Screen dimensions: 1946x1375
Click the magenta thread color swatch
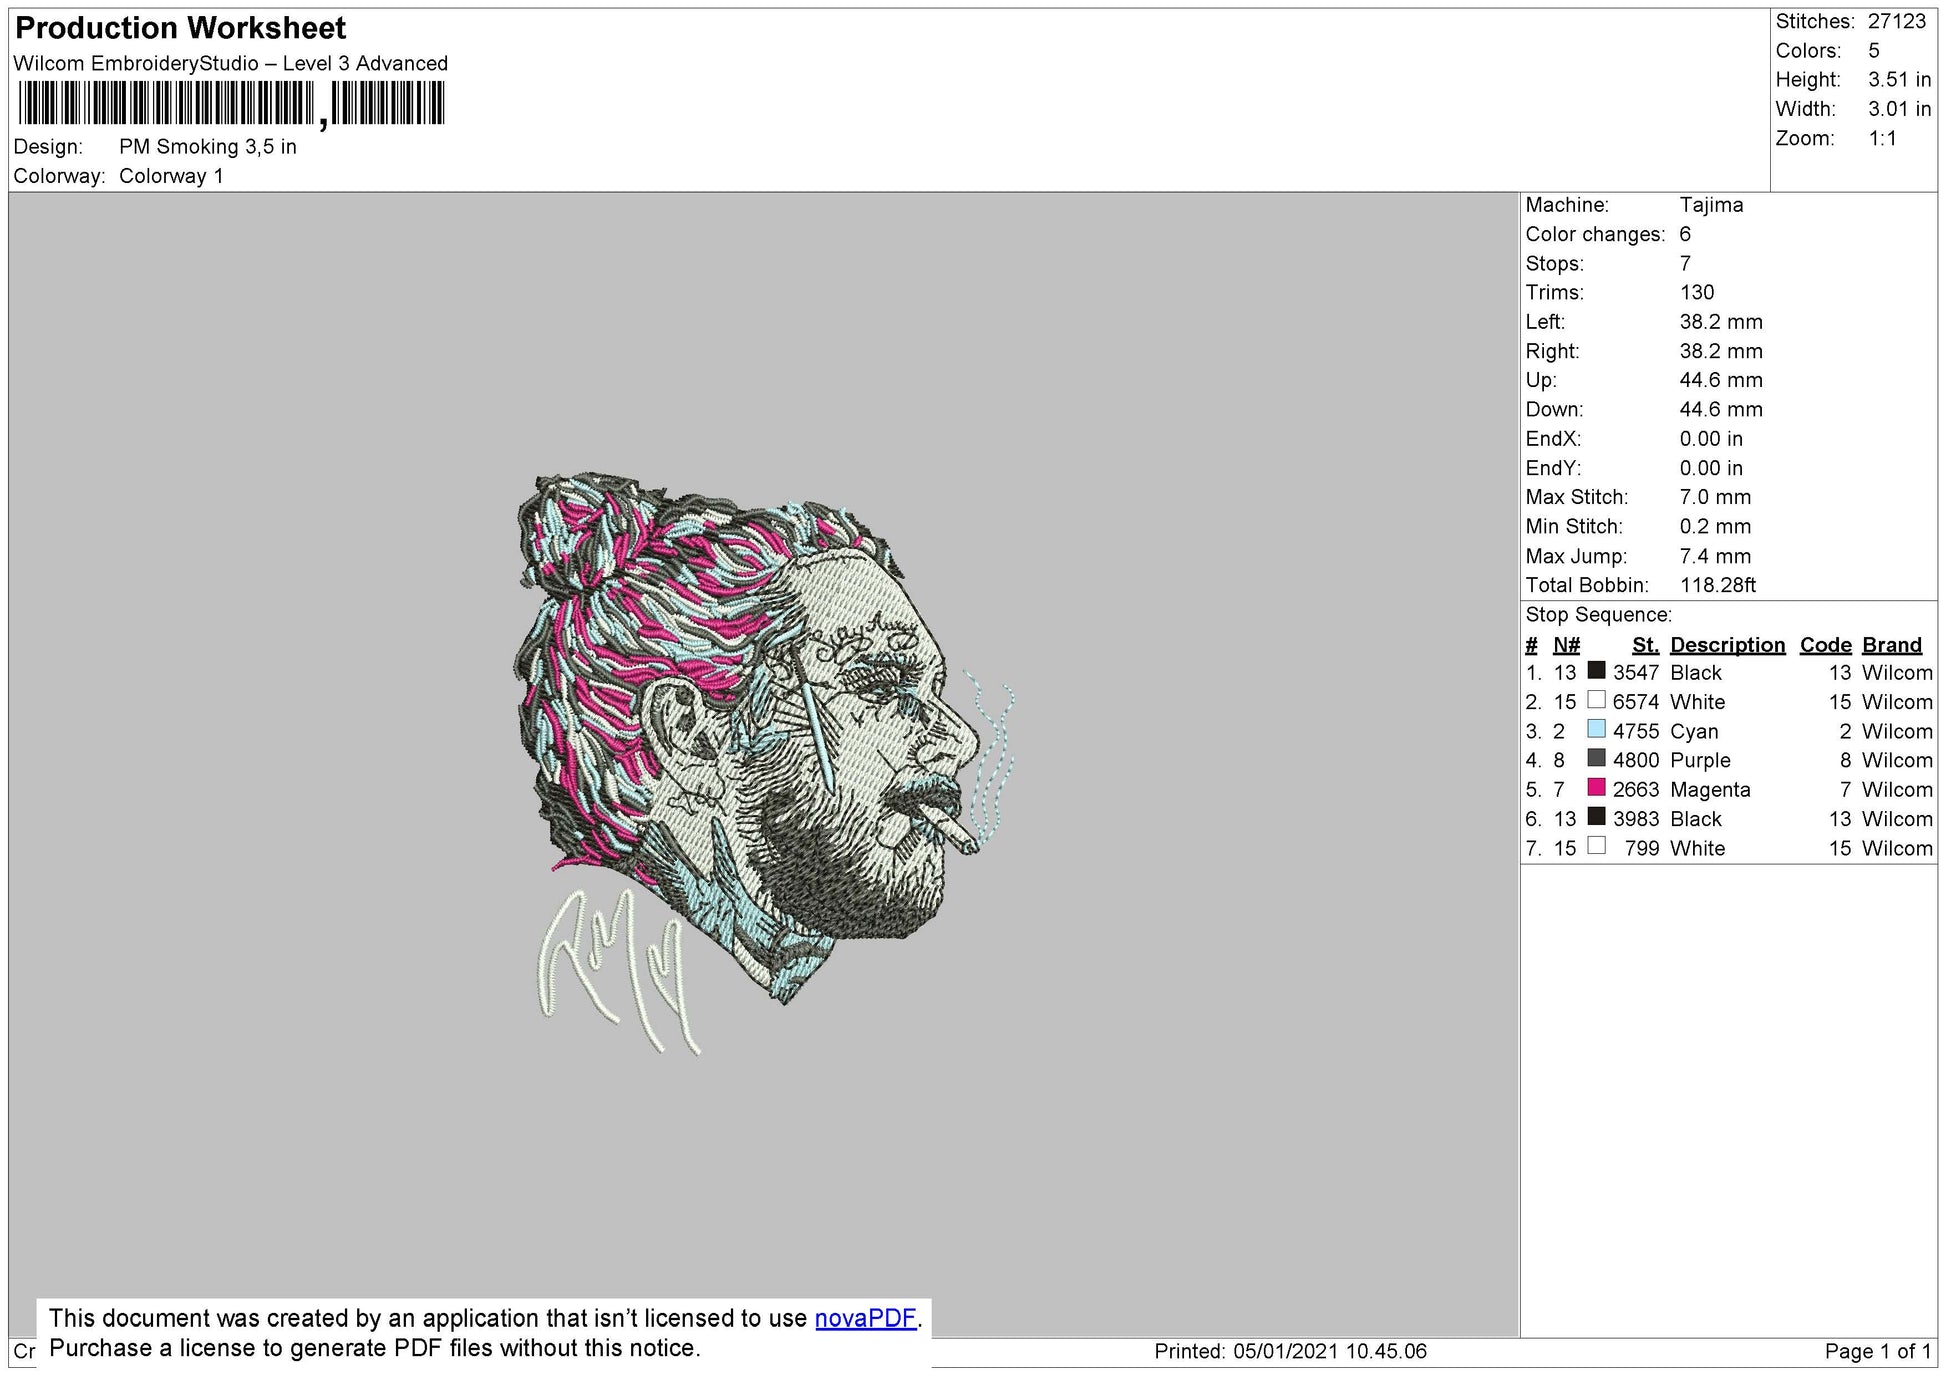coord(1596,787)
